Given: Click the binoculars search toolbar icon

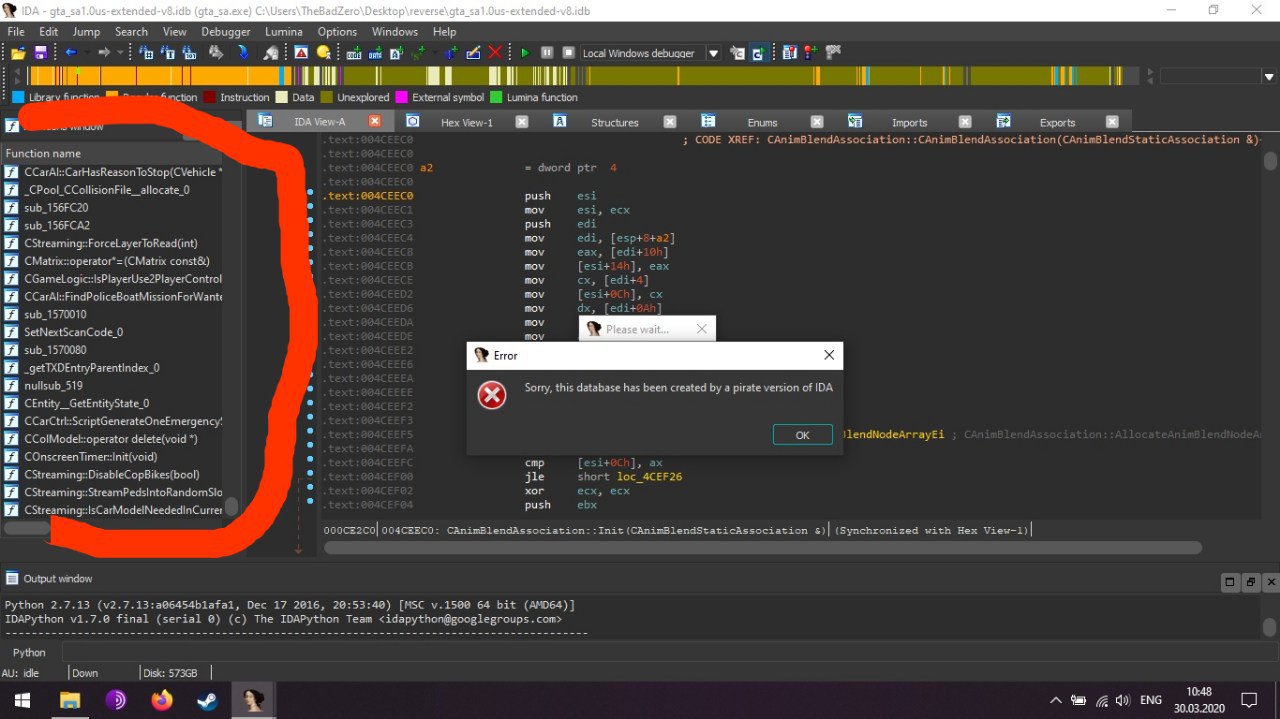Looking at the screenshot, I should 215,53.
